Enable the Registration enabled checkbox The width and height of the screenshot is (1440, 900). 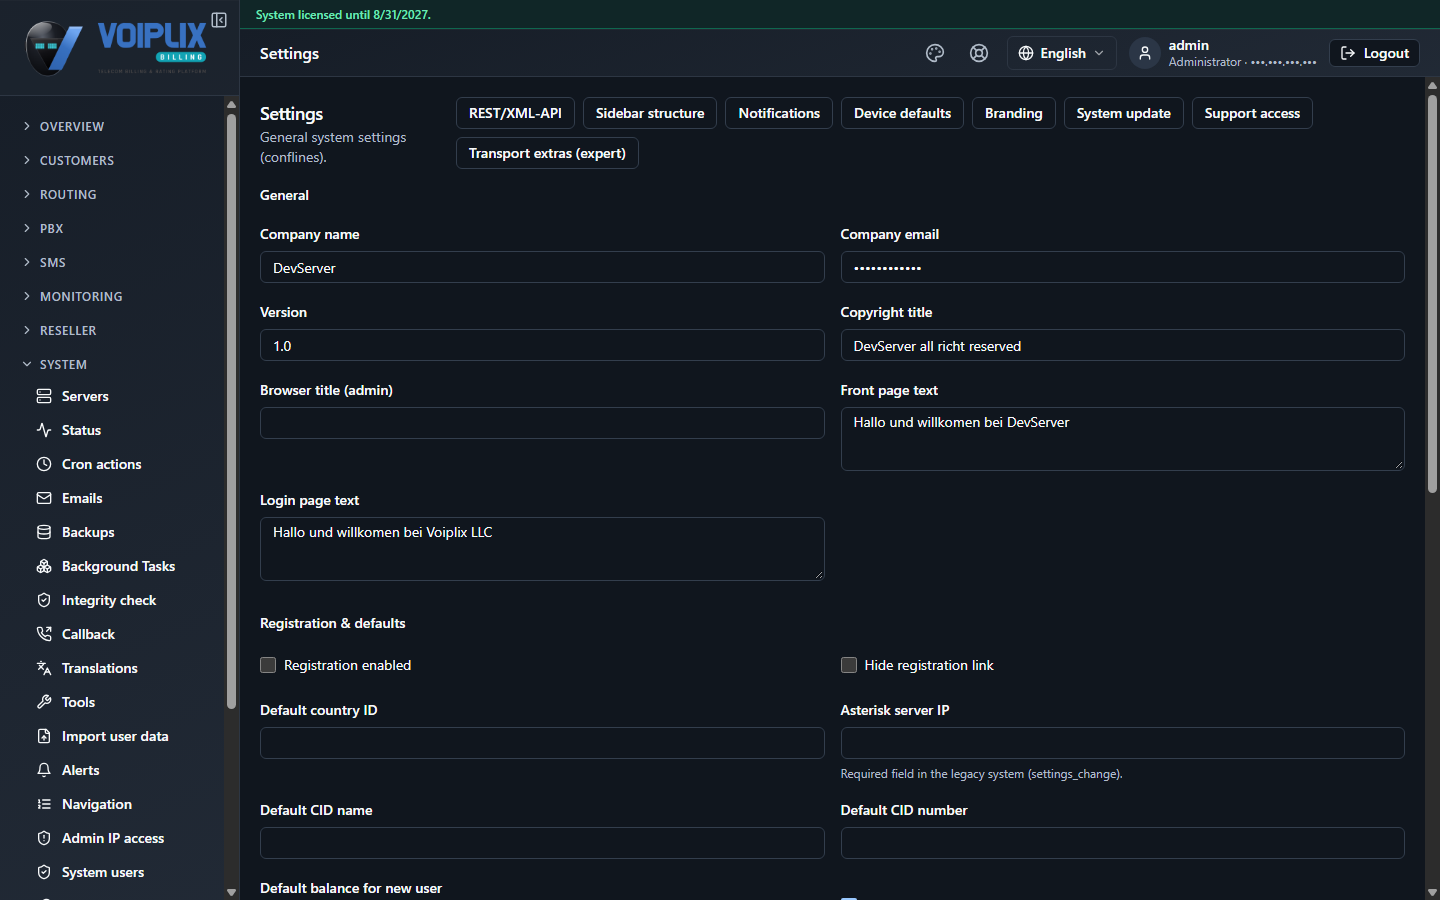pos(268,665)
